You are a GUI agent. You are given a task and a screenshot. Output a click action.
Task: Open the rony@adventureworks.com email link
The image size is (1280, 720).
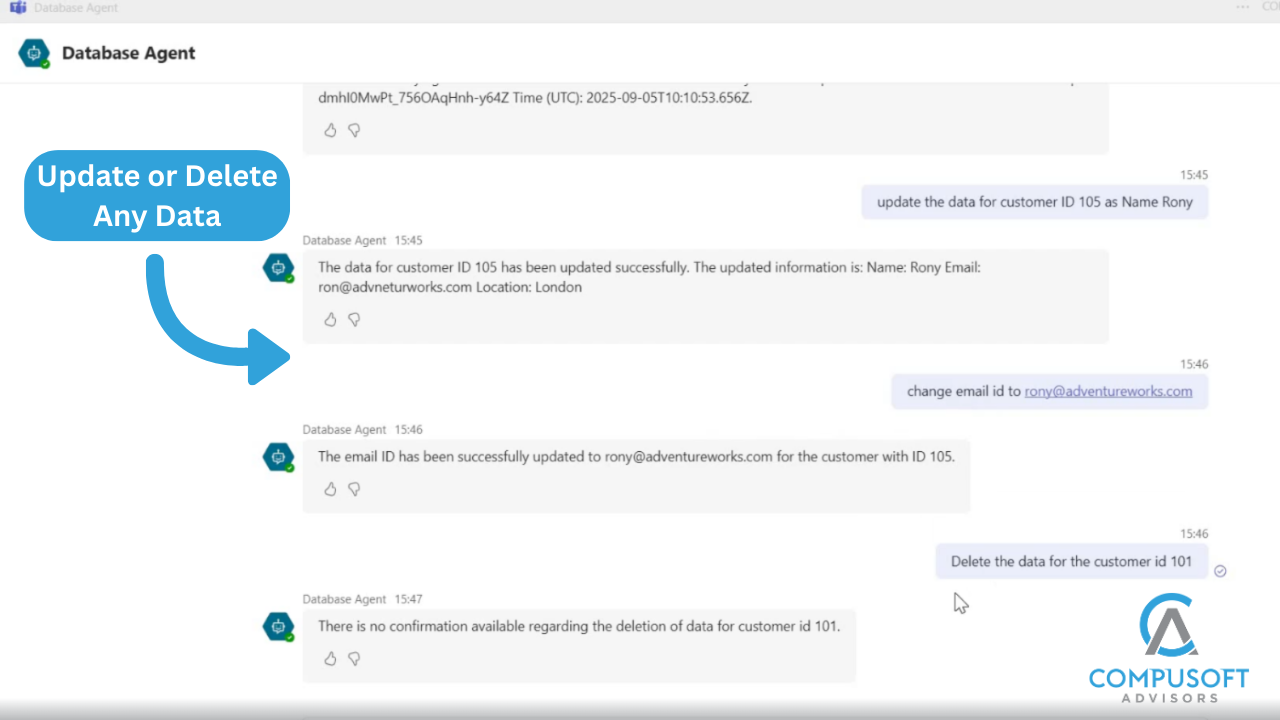click(1108, 391)
